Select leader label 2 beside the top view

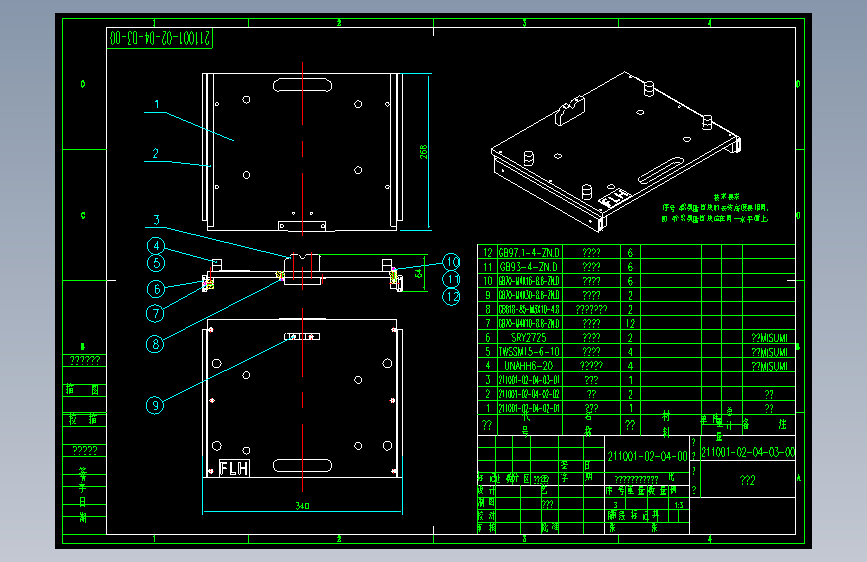coord(155,153)
